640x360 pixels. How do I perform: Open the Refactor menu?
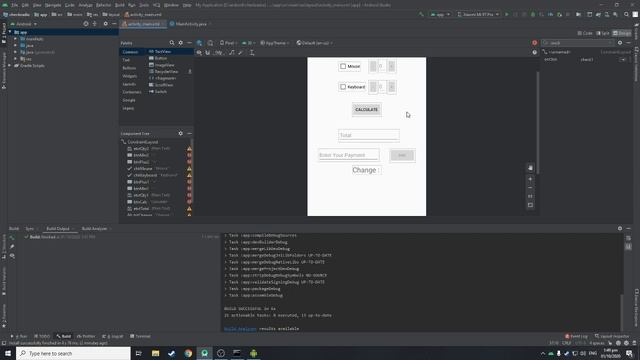(104, 5)
